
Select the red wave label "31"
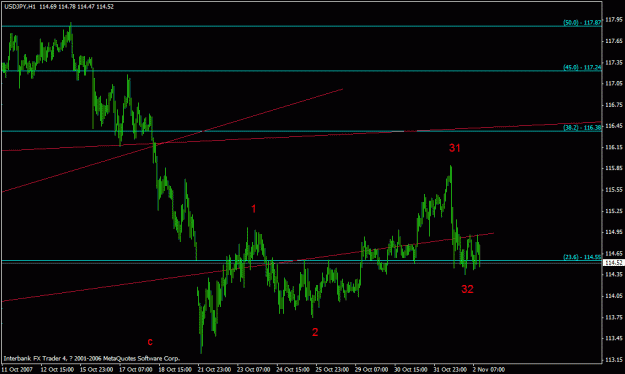click(455, 148)
